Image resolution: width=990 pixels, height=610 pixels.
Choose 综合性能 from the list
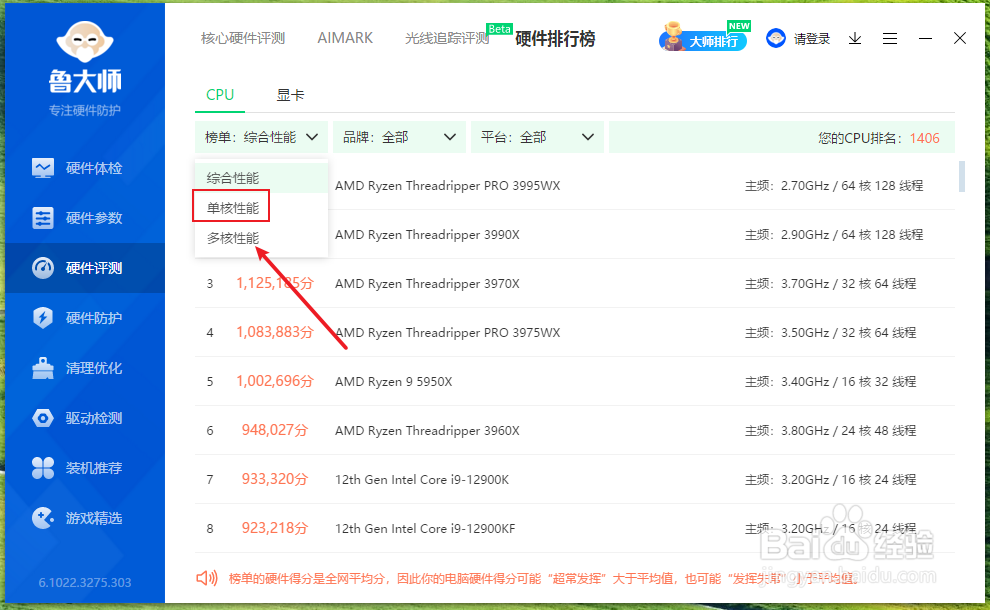tap(261, 178)
